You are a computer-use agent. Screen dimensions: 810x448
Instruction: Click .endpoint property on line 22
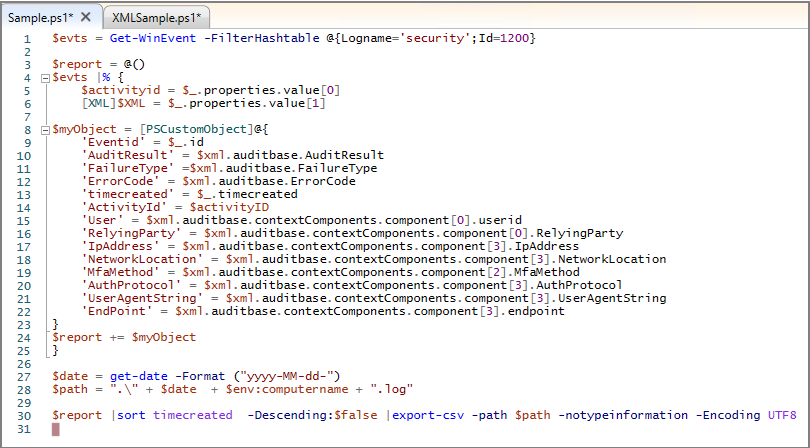533,311
